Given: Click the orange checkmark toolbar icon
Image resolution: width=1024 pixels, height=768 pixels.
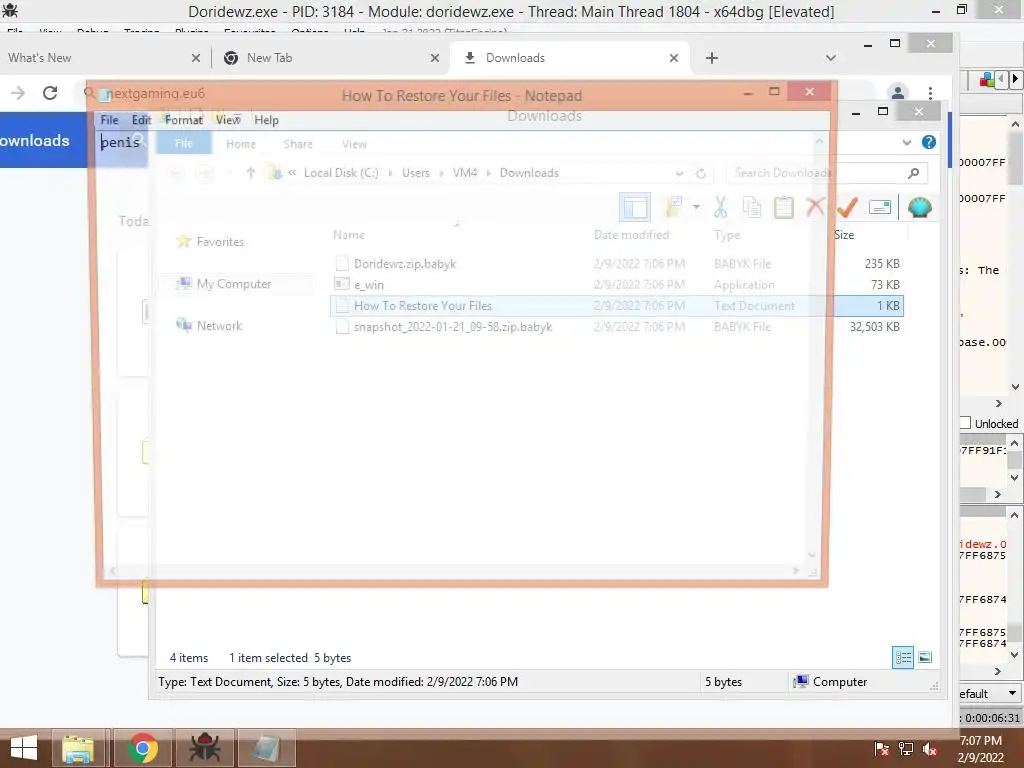Looking at the screenshot, I should coord(847,207).
